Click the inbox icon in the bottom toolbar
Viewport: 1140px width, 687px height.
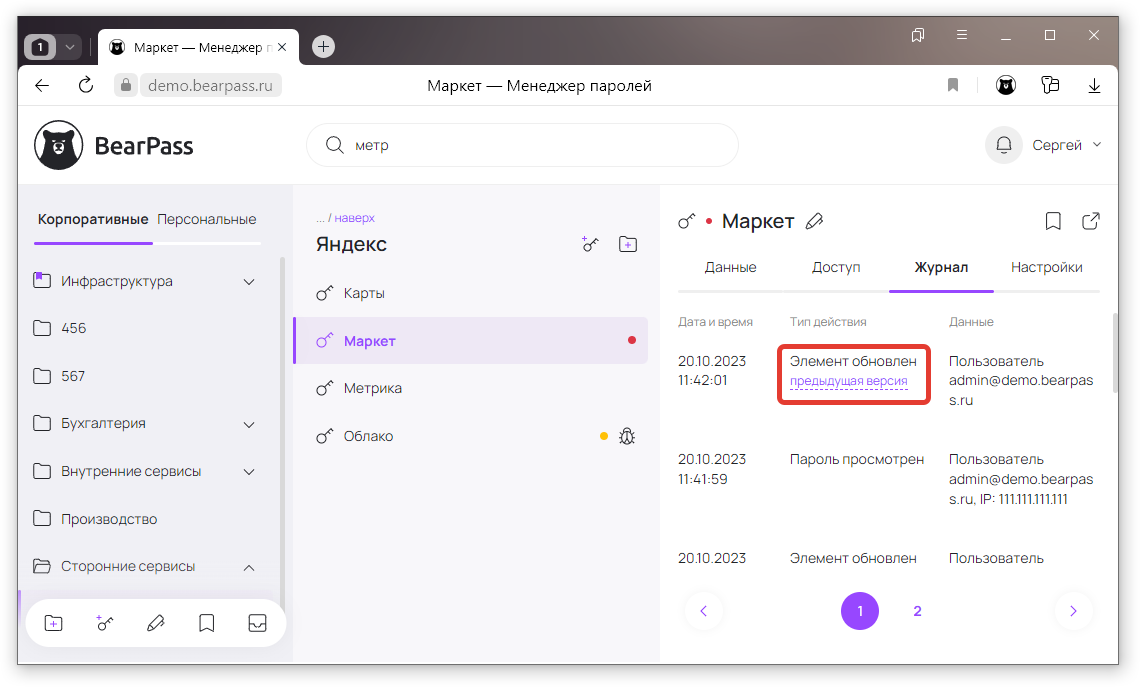[x=257, y=623]
